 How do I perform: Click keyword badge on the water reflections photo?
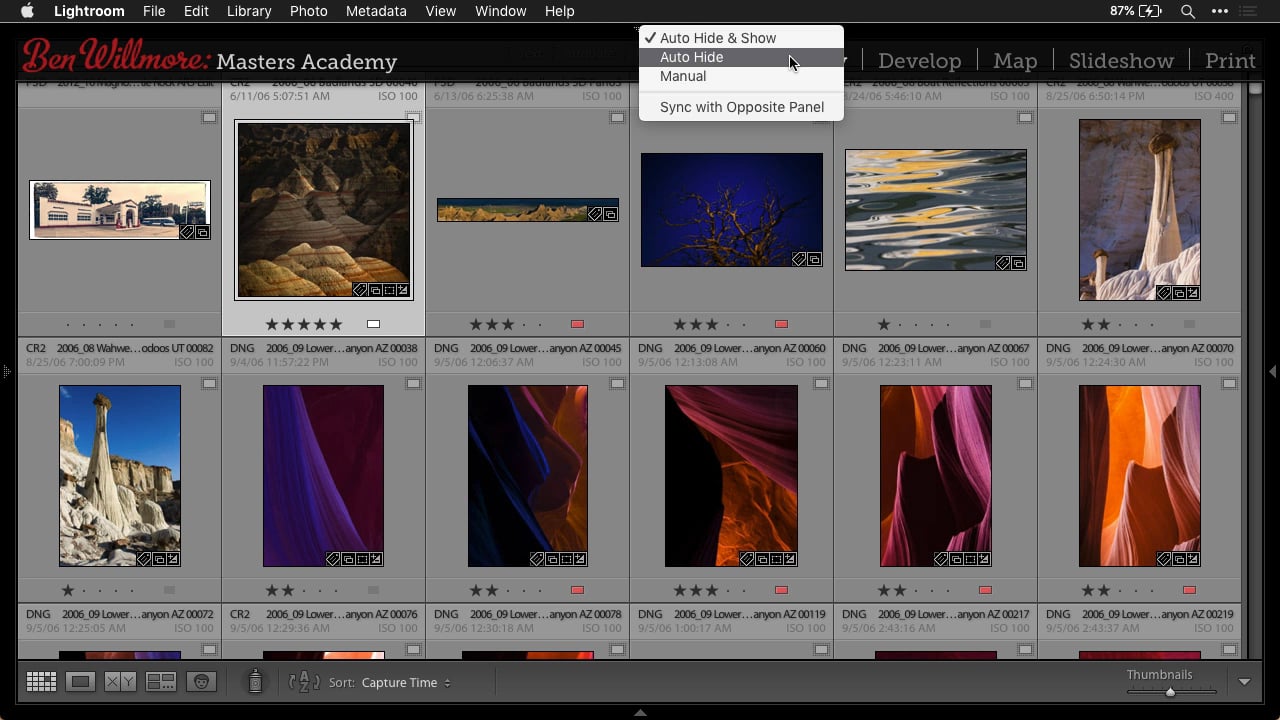tap(1003, 263)
